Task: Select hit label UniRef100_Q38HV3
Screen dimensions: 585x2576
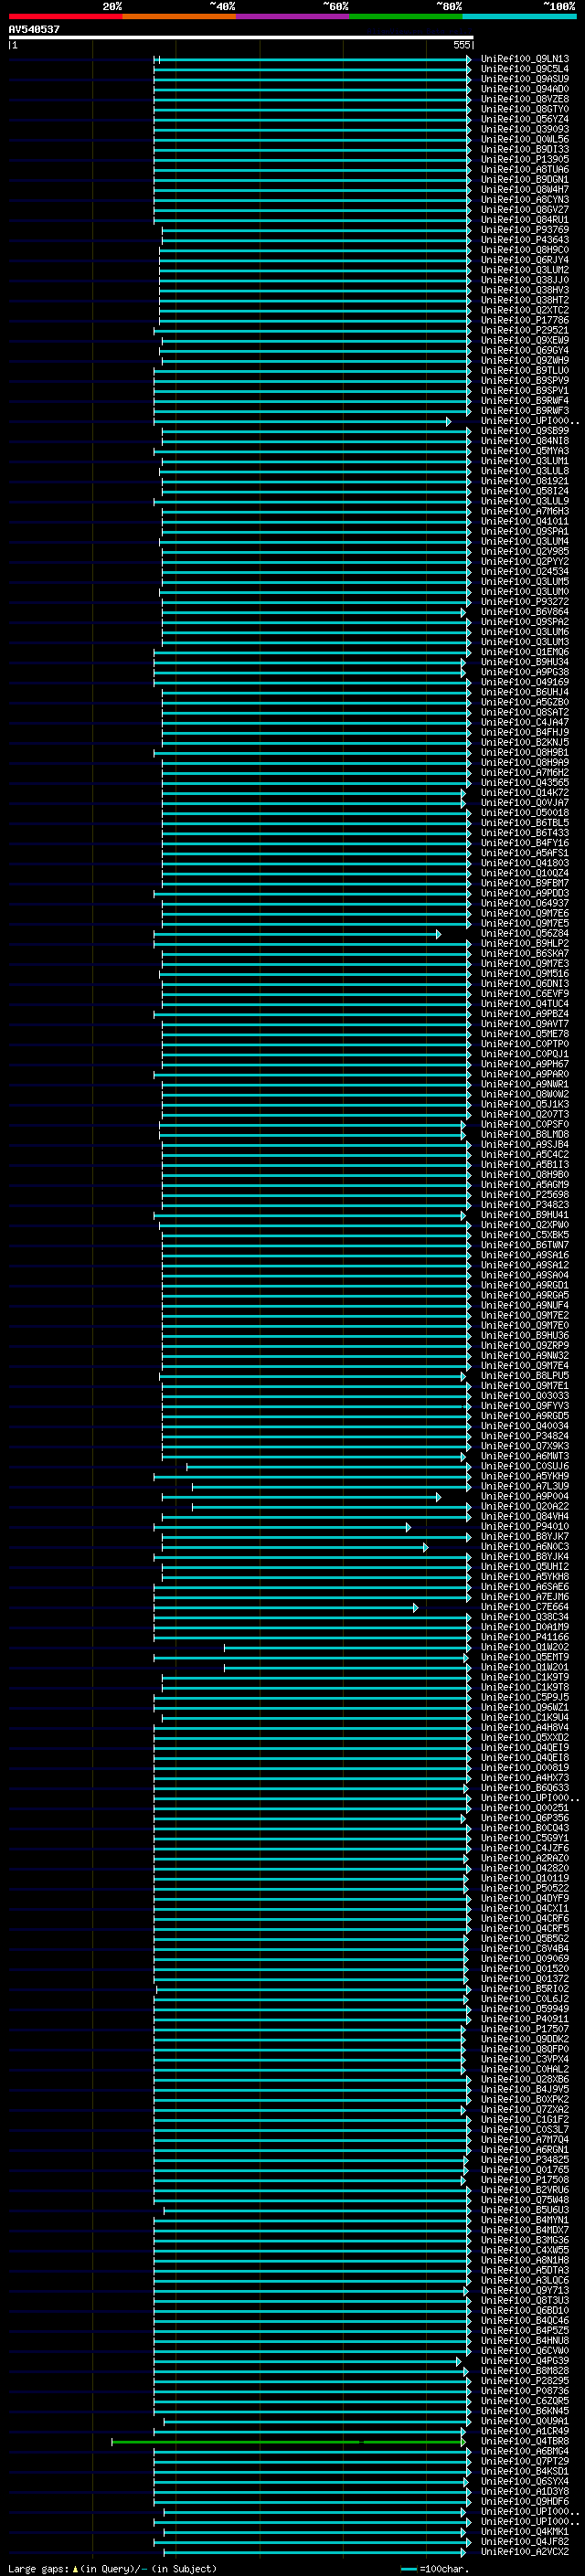Action: (x=525, y=290)
